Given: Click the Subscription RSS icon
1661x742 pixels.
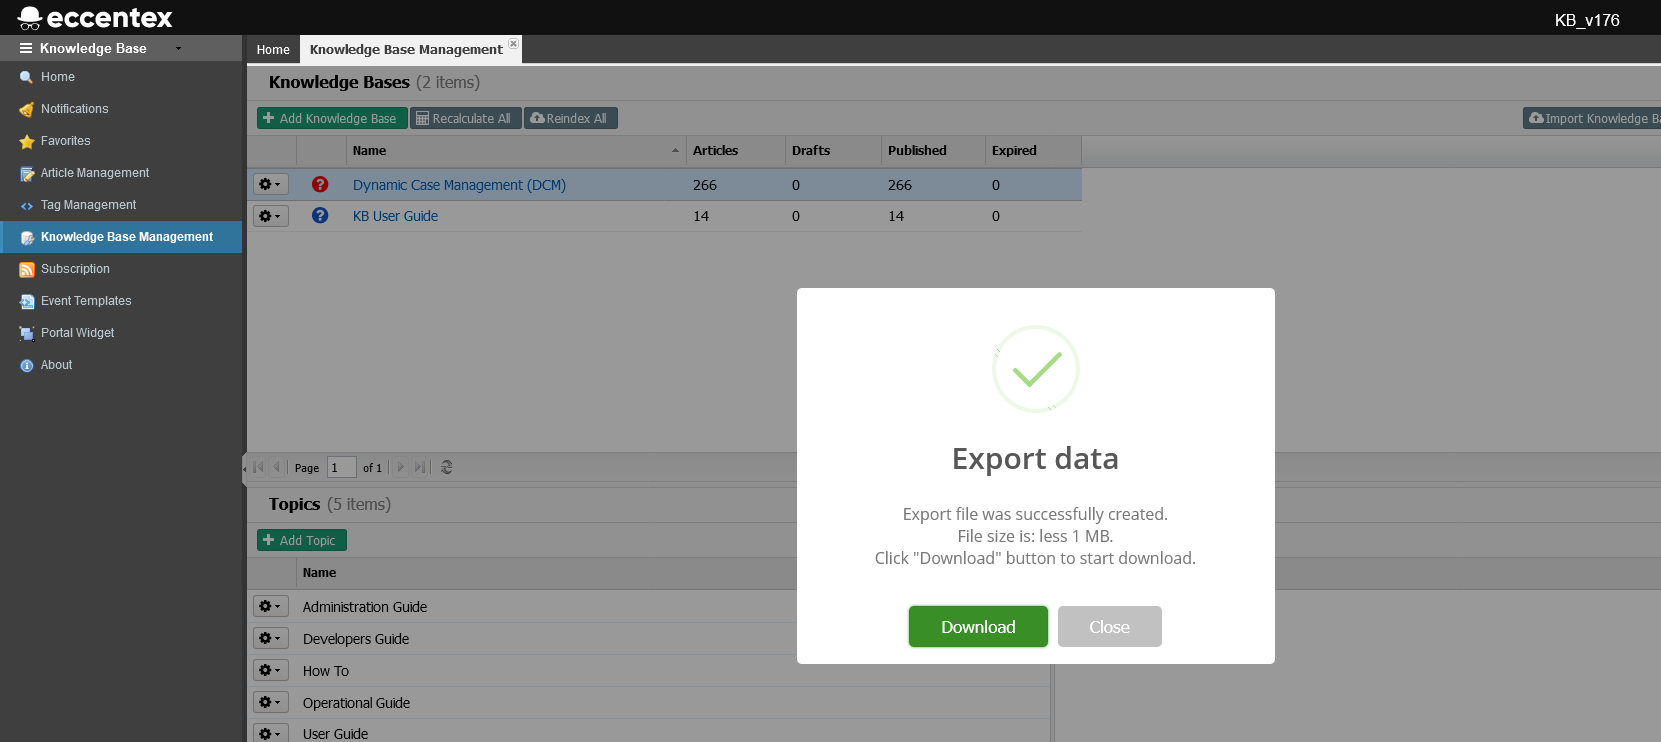Looking at the screenshot, I should pyautogui.click(x=27, y=270).
